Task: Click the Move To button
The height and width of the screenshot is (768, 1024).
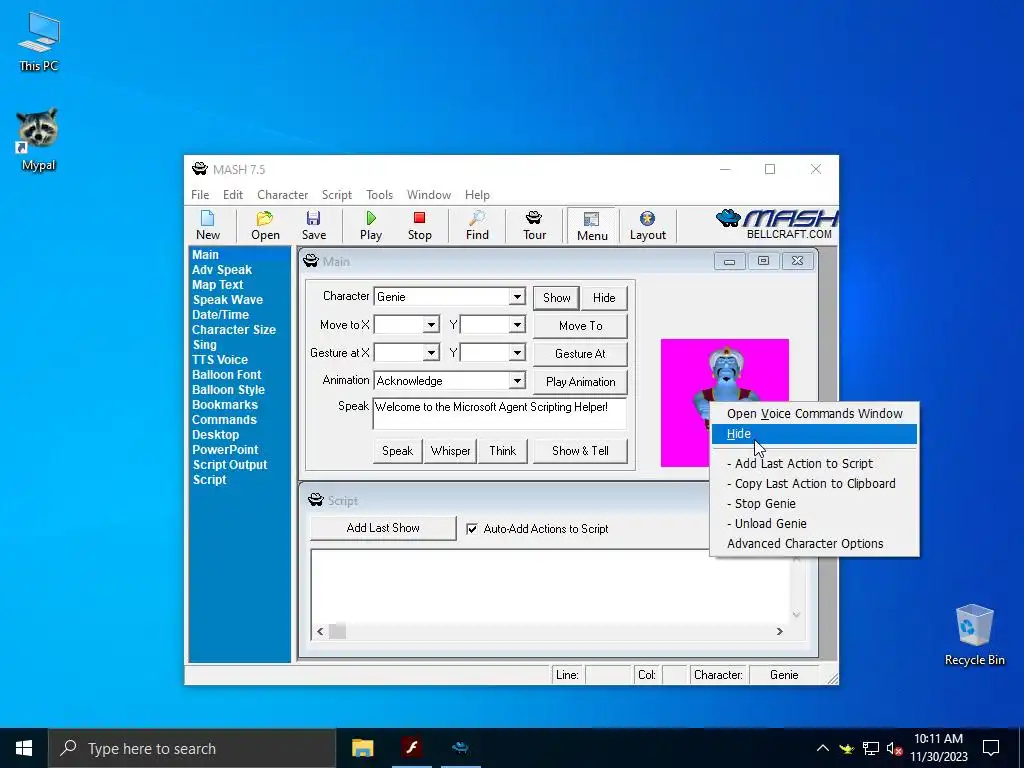Action: 581,326
